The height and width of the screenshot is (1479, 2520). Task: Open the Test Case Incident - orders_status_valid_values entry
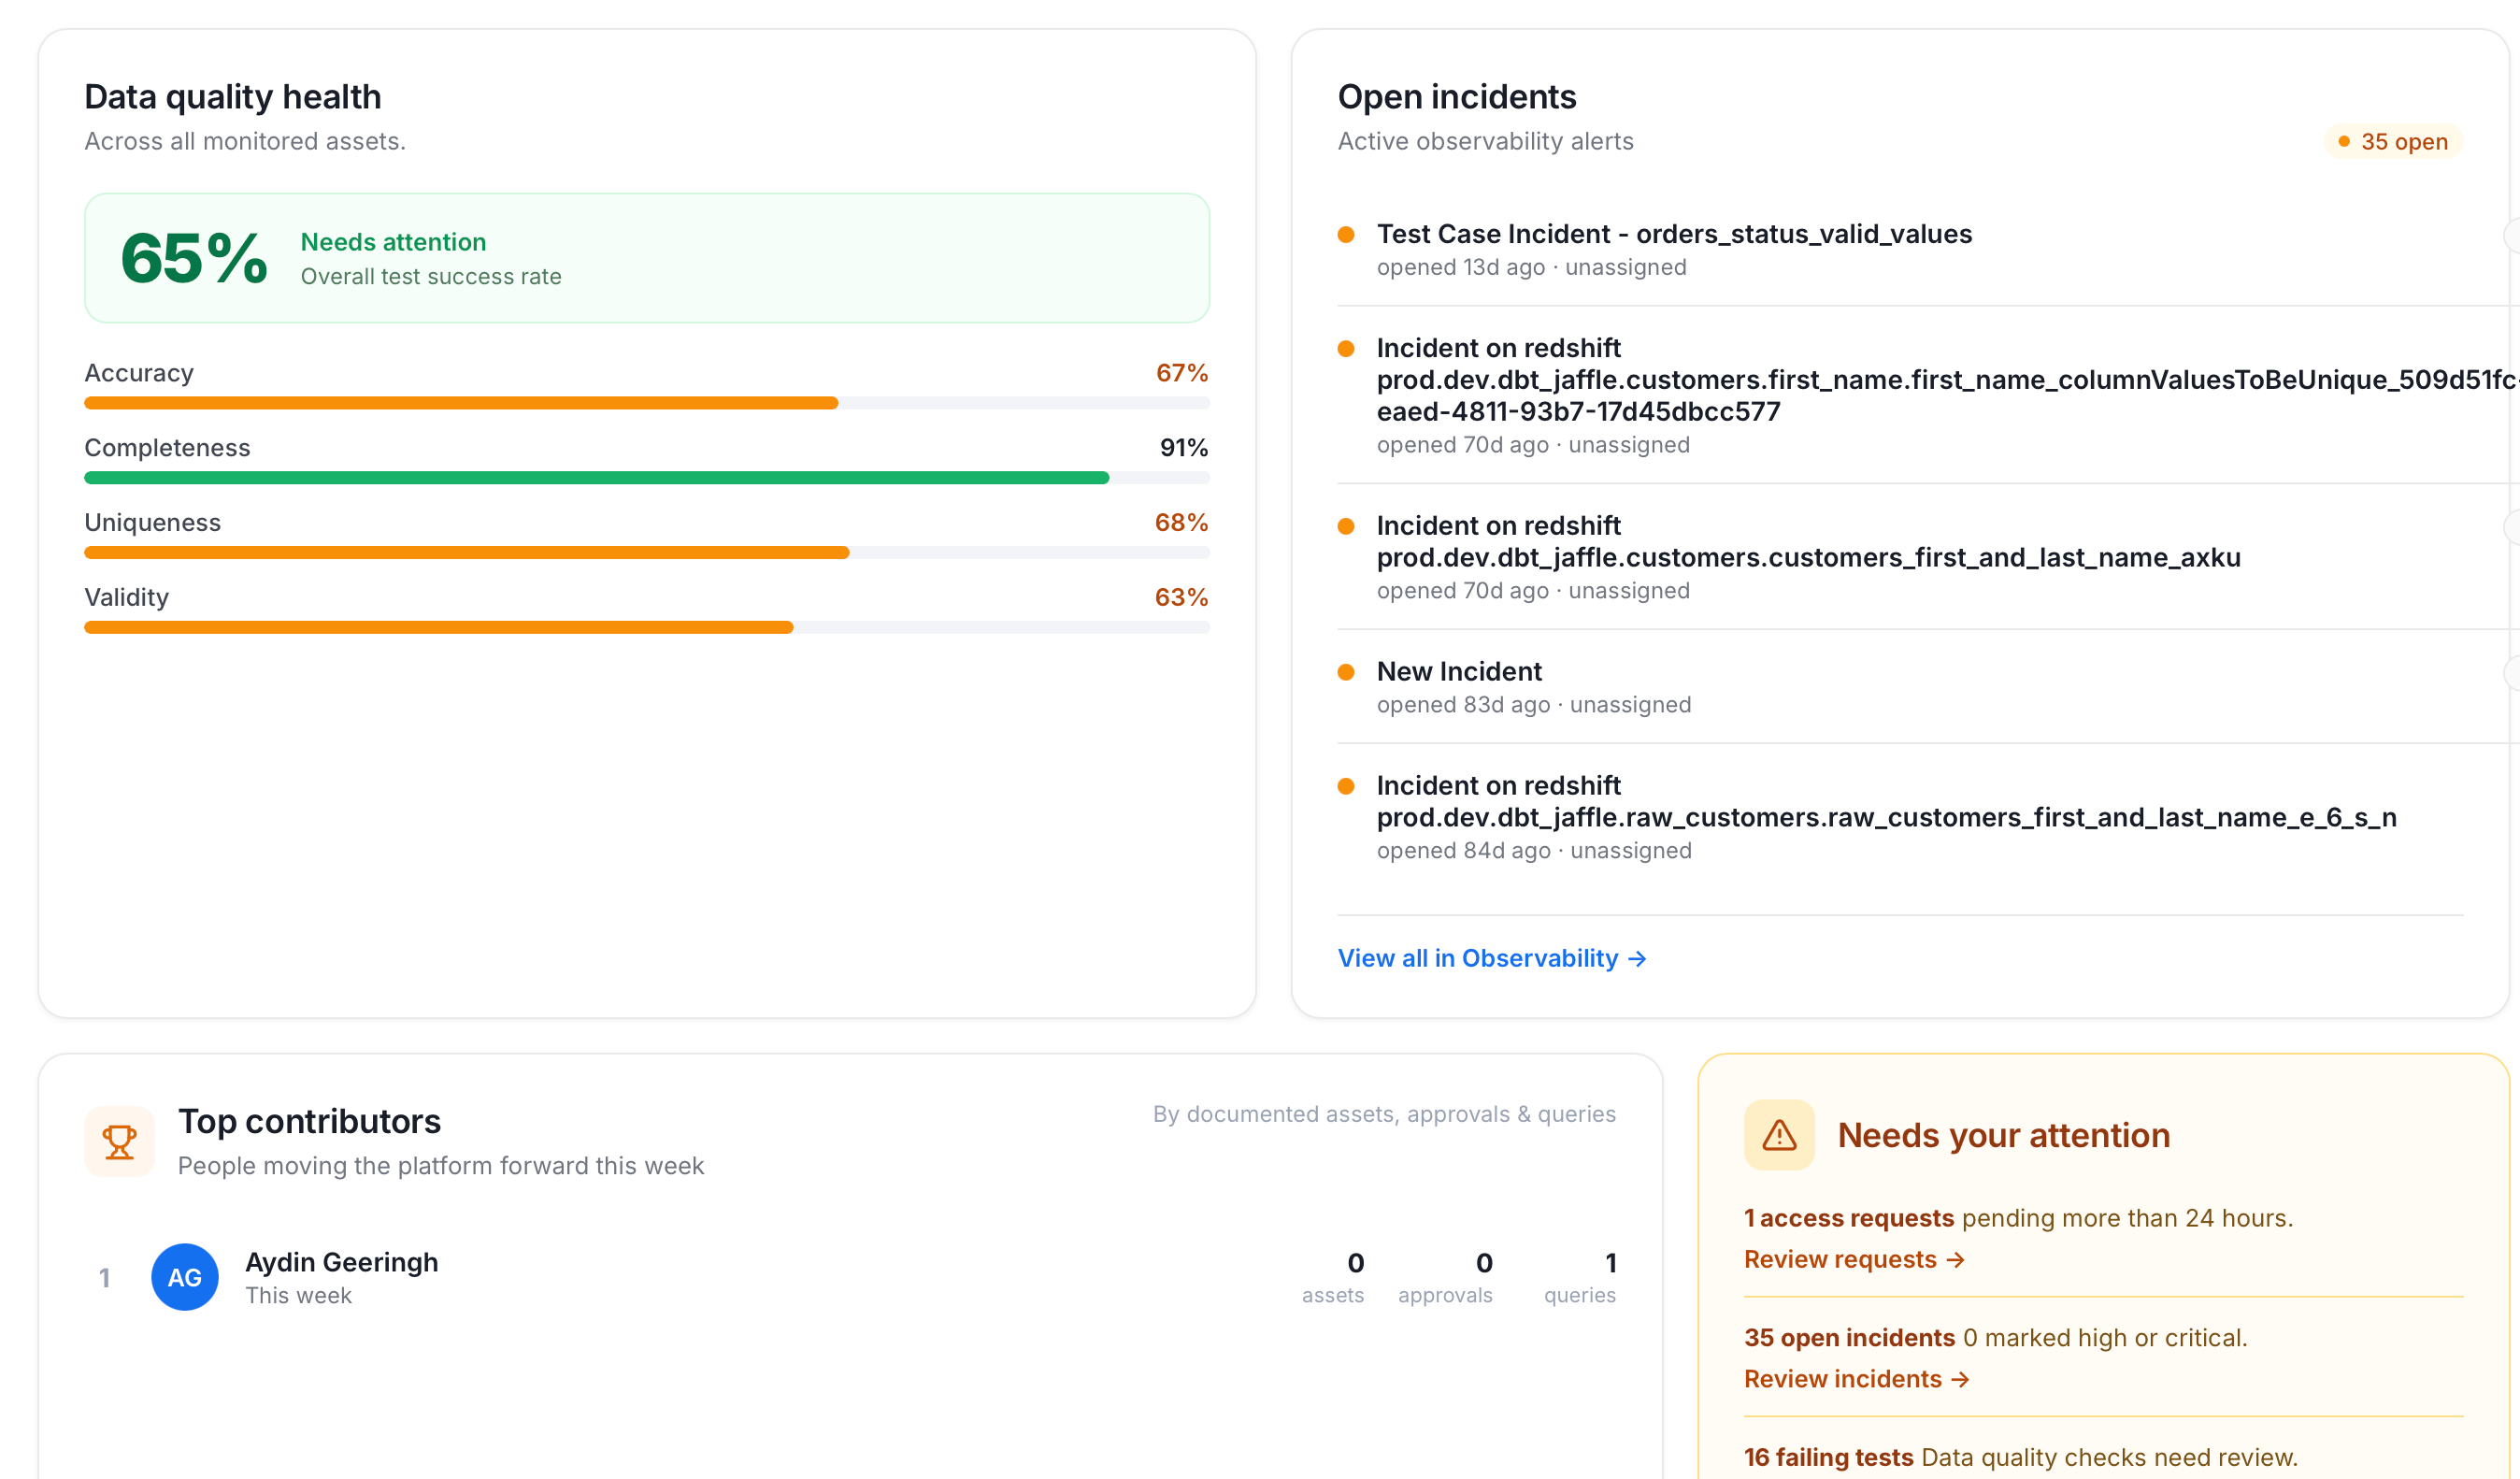1674,234
